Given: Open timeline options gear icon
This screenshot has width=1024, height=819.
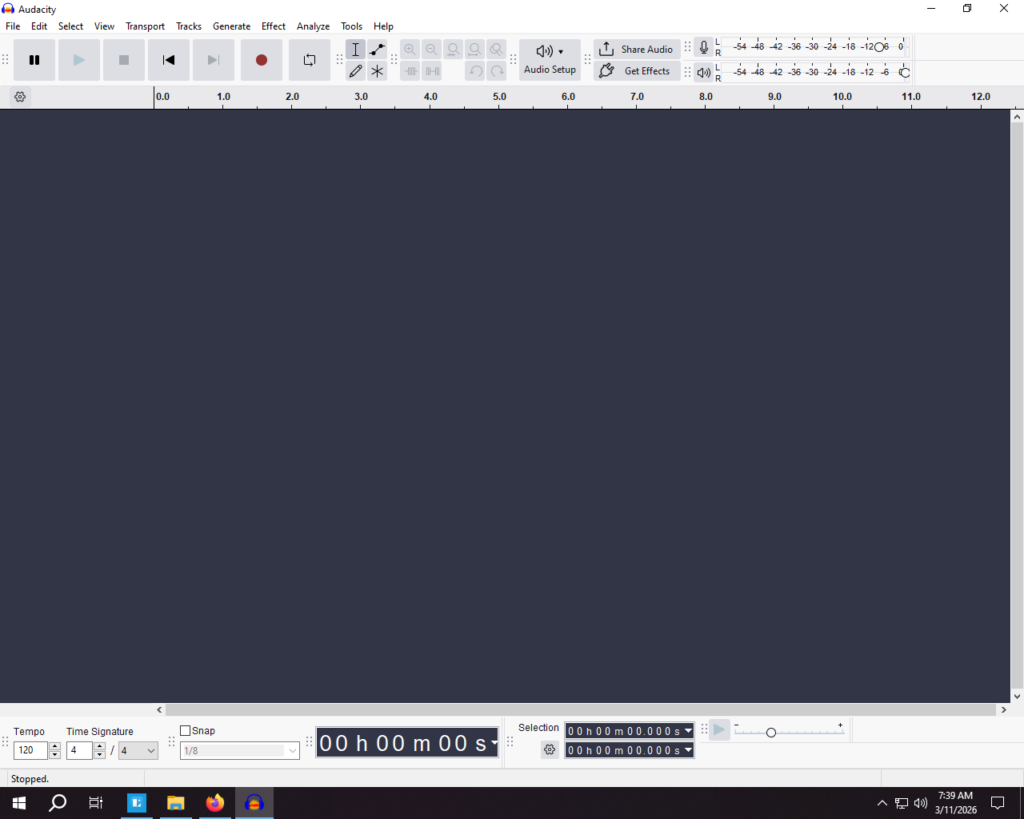Looking at the screenshot, I should (x=20, y=97).
